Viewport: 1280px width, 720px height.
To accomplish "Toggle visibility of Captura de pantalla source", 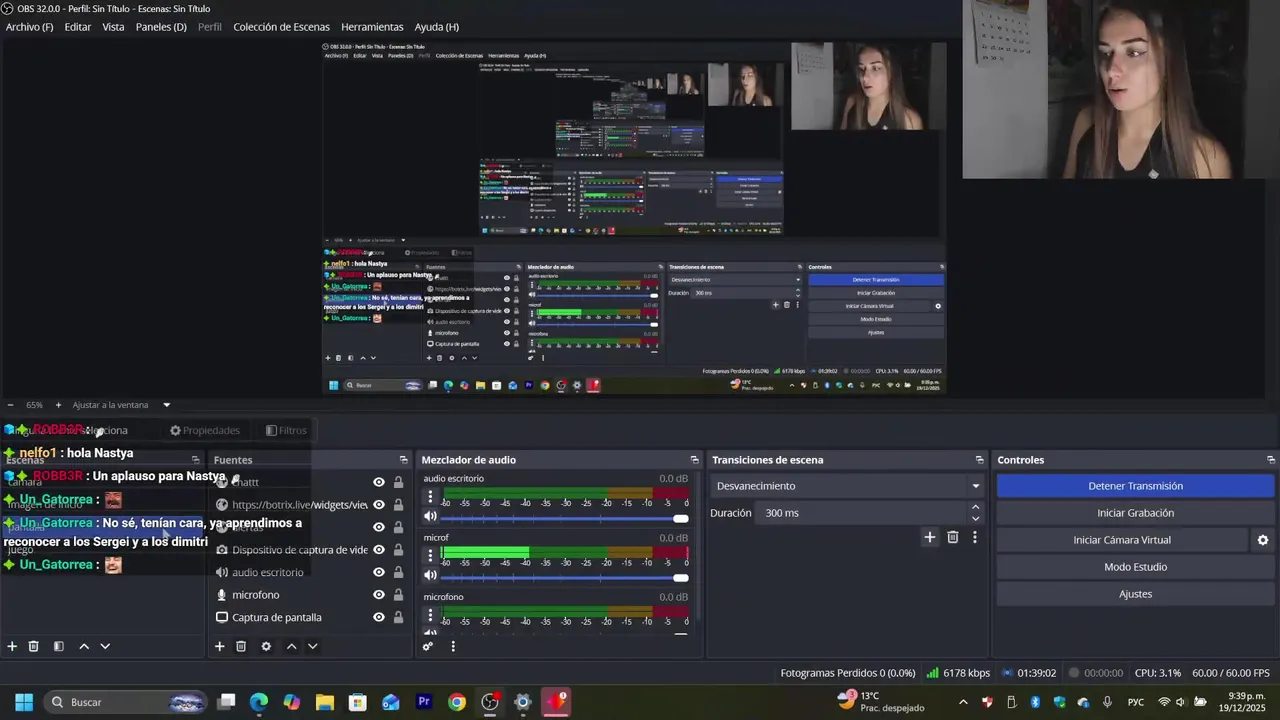I will pos(379,617).
